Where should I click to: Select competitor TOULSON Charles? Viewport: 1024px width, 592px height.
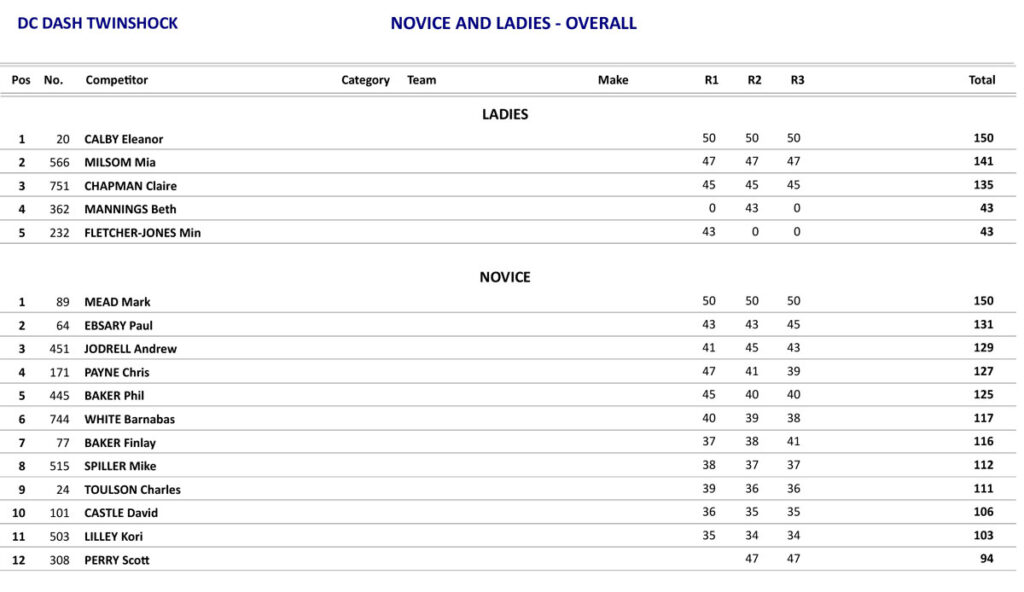[x=132, y=489]
